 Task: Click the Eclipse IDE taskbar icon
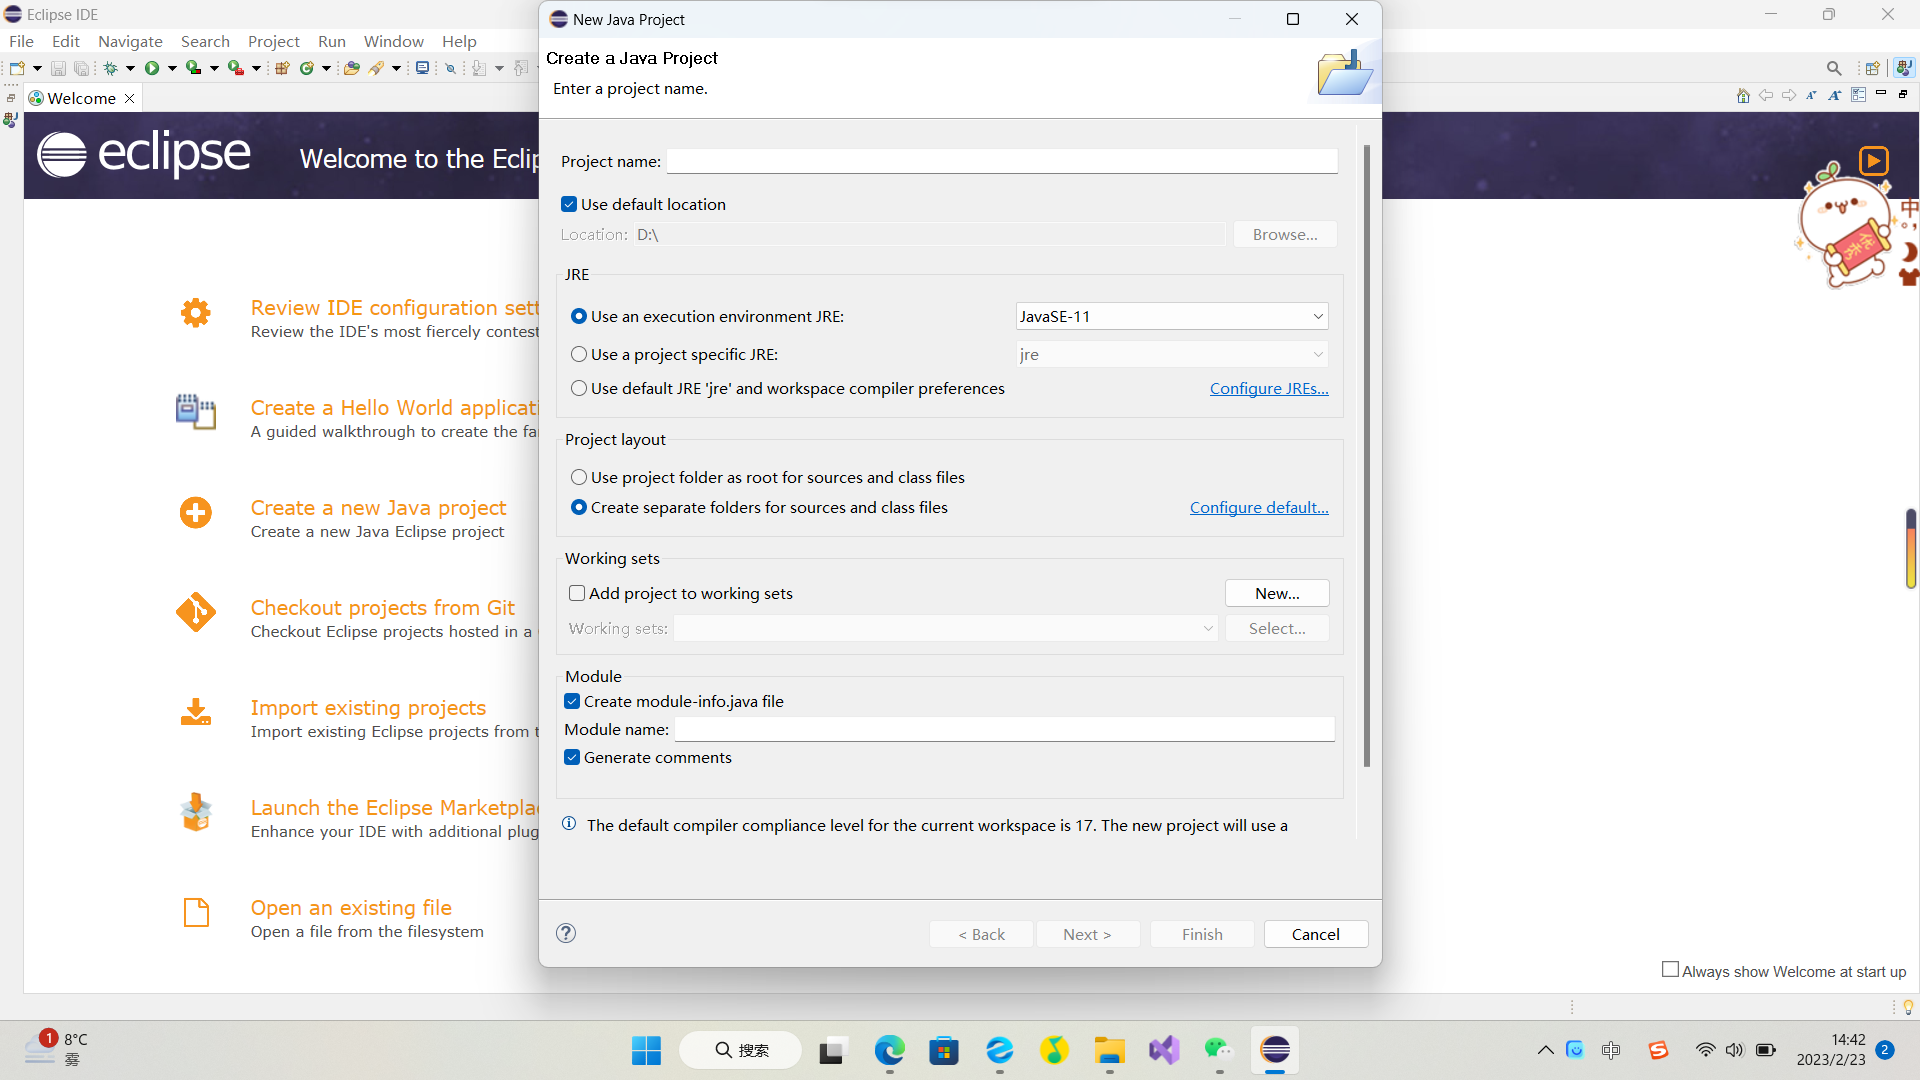point(1275,1050)
